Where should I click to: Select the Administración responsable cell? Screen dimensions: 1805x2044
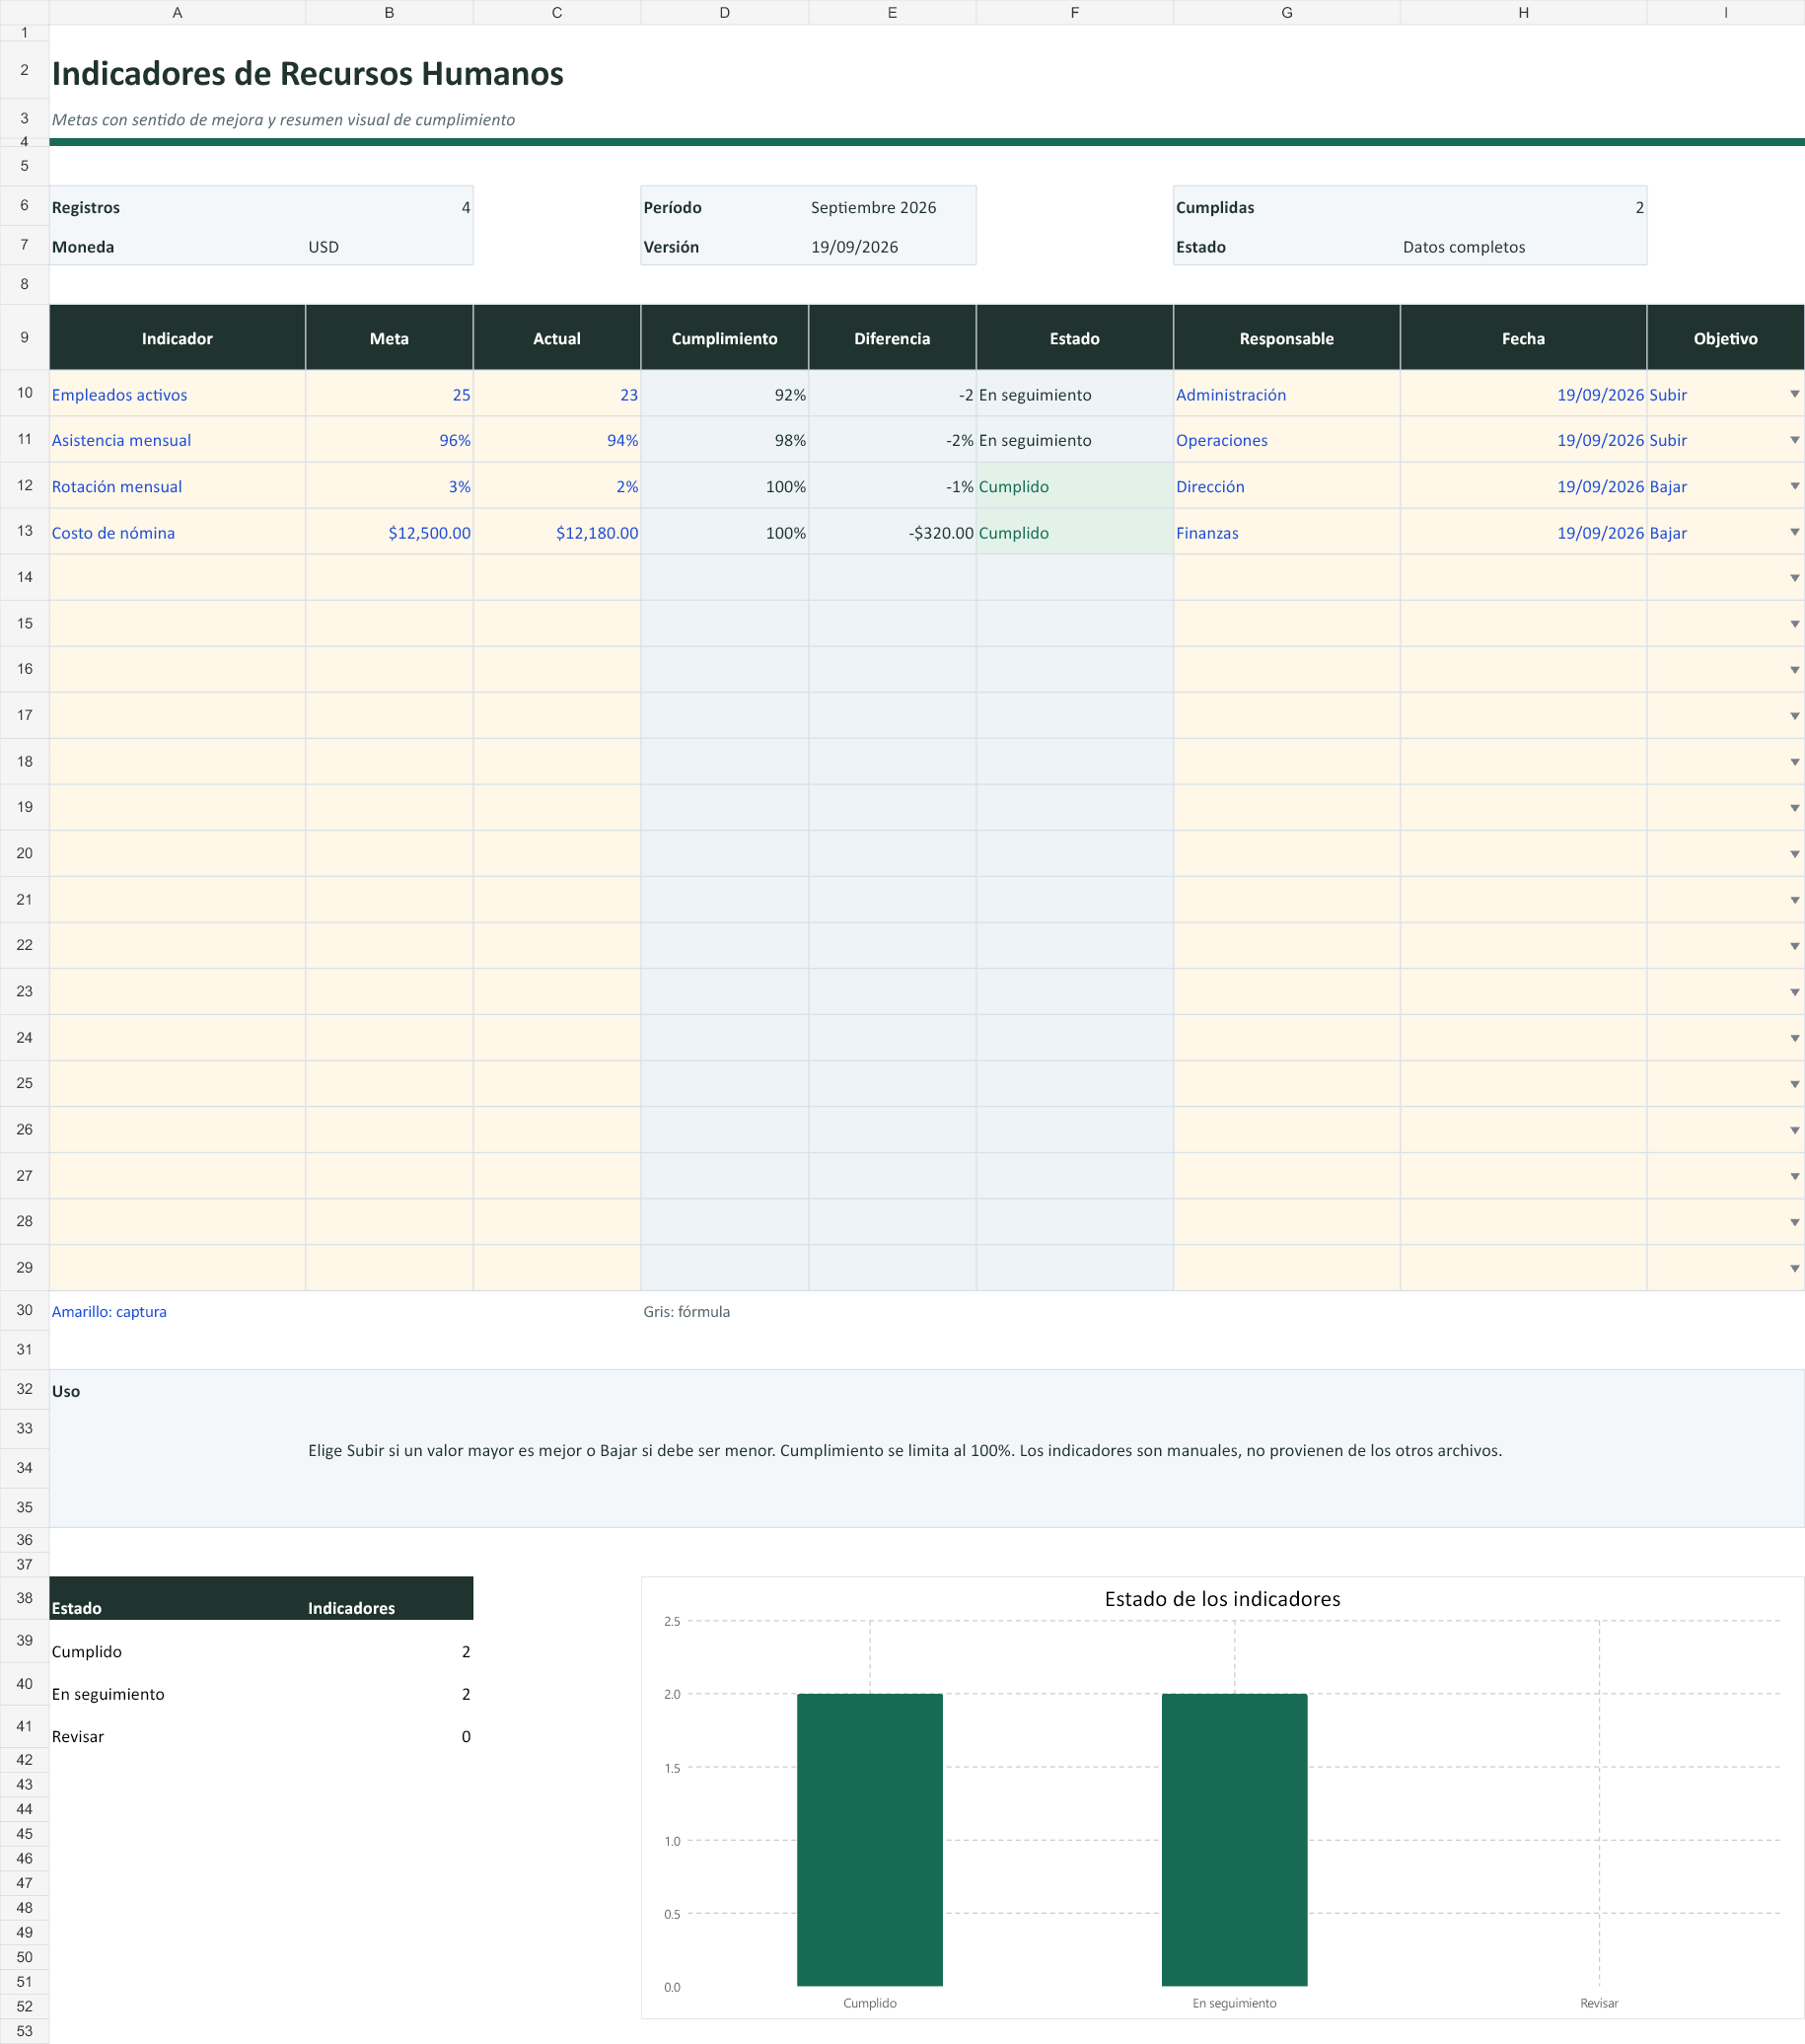1286,394
